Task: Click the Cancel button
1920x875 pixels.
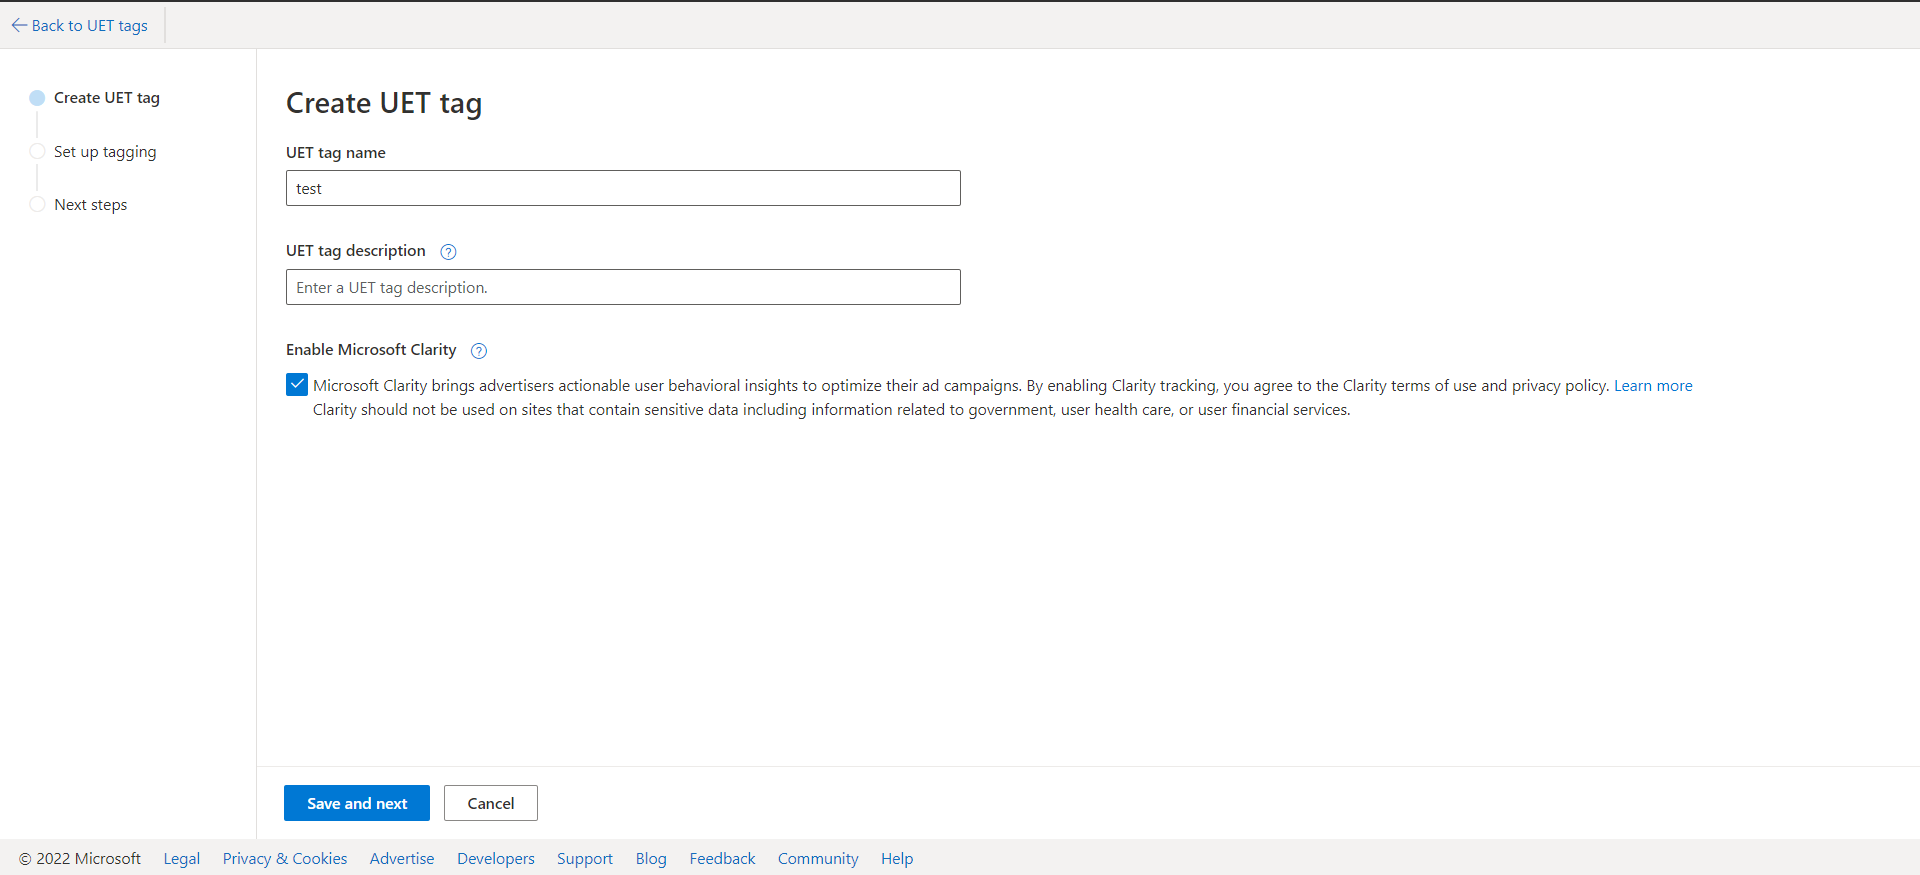Action: point(491,803)
